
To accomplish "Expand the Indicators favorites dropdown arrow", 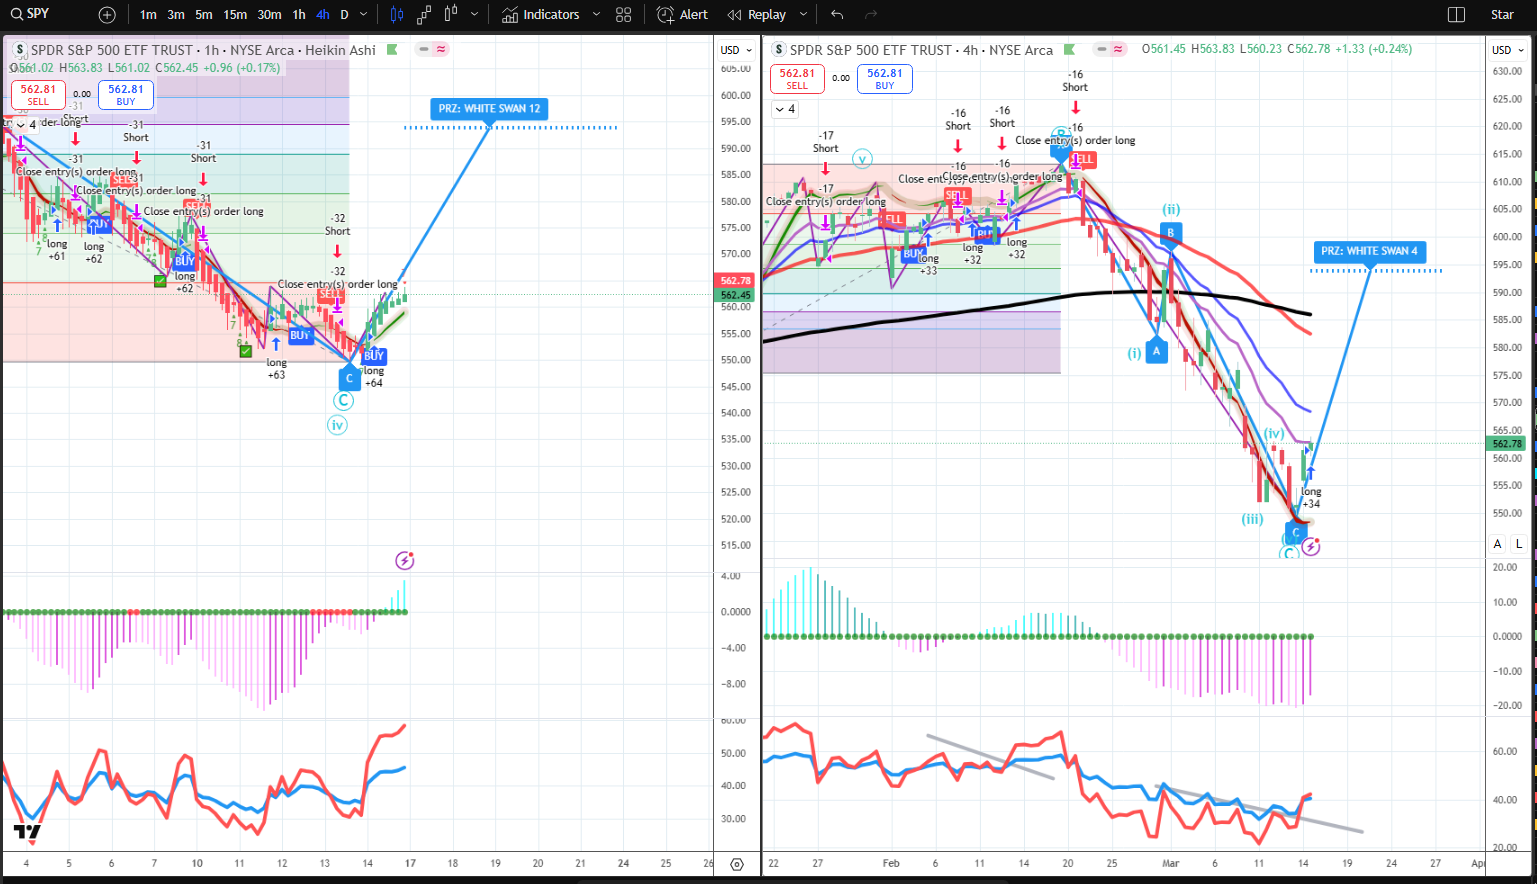I will (x=596, y=15).
